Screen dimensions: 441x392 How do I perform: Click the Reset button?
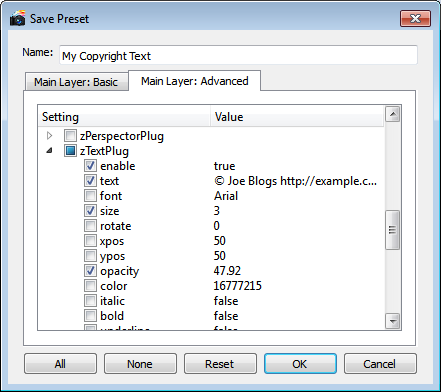click(220, 364)
